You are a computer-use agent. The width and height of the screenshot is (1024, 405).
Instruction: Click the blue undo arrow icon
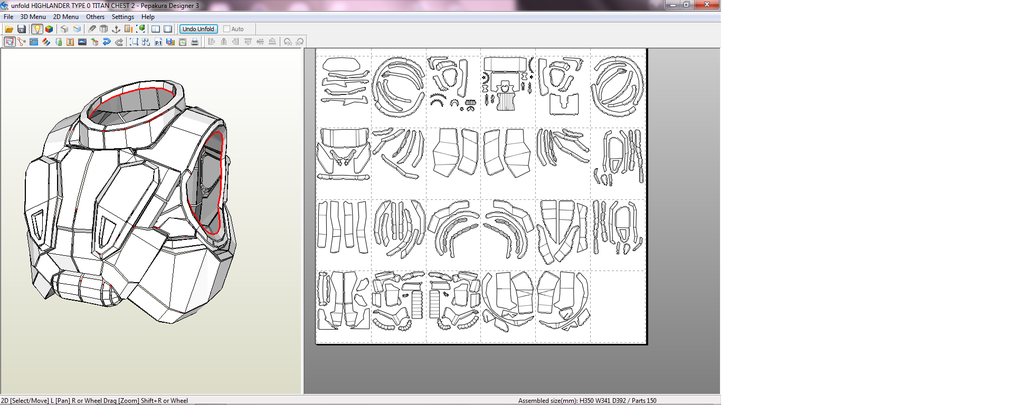pyautogui.click(x=106, y=42)
